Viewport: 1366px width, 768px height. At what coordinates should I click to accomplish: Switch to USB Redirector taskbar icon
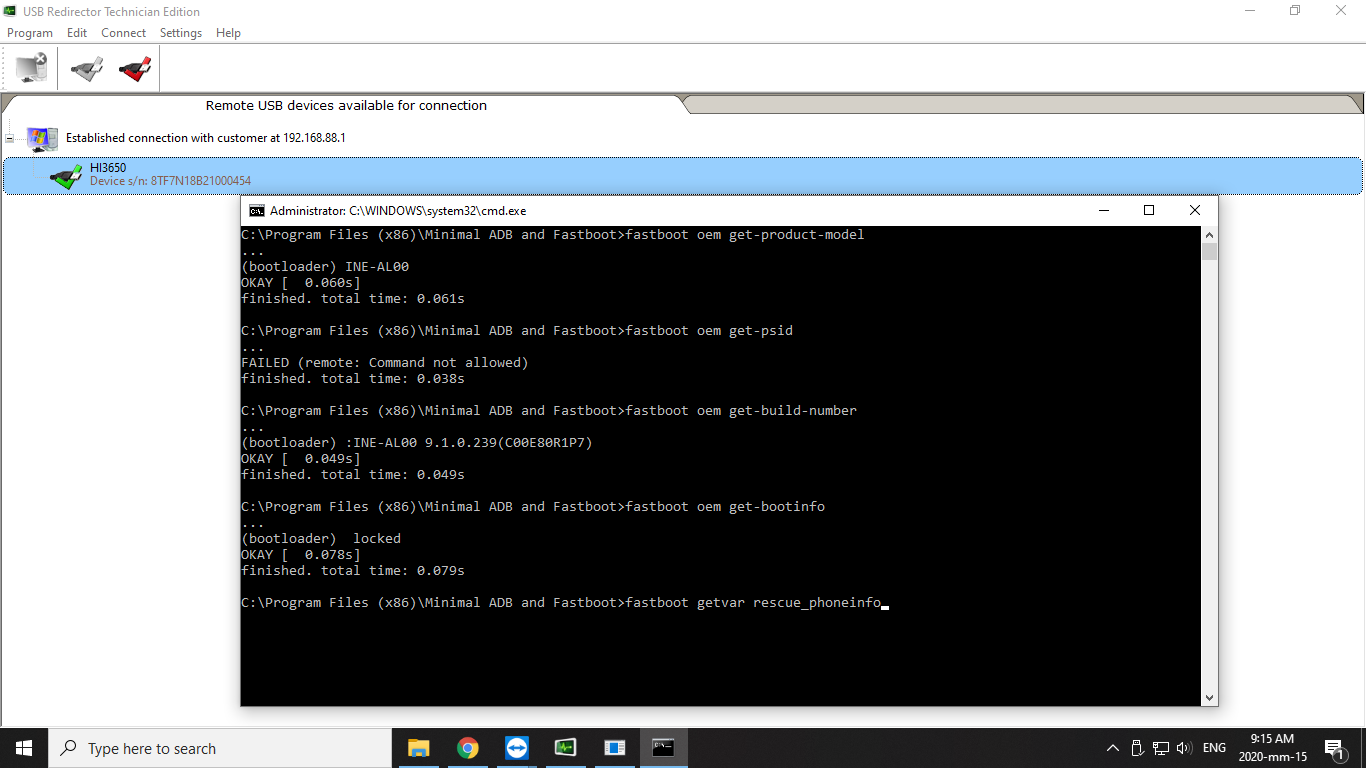pyautogui.click(x=565, y=748)
